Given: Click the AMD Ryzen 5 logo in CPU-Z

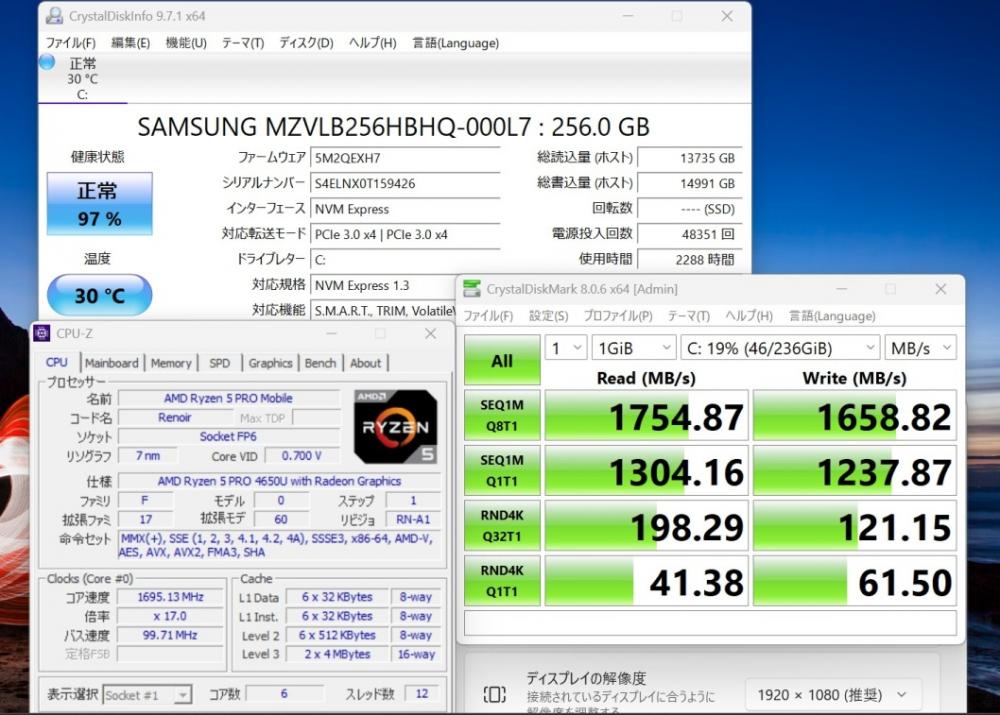Looking at the screenshot, I should click(395, 427).
